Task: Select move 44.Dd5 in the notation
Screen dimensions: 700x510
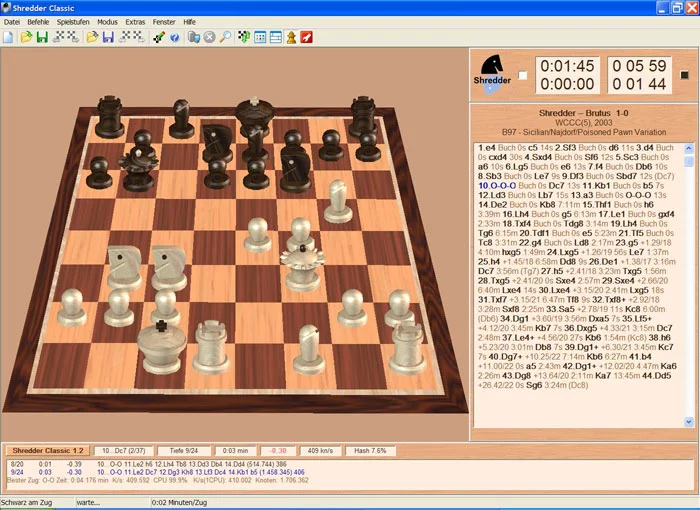Action: click(656, 376)
